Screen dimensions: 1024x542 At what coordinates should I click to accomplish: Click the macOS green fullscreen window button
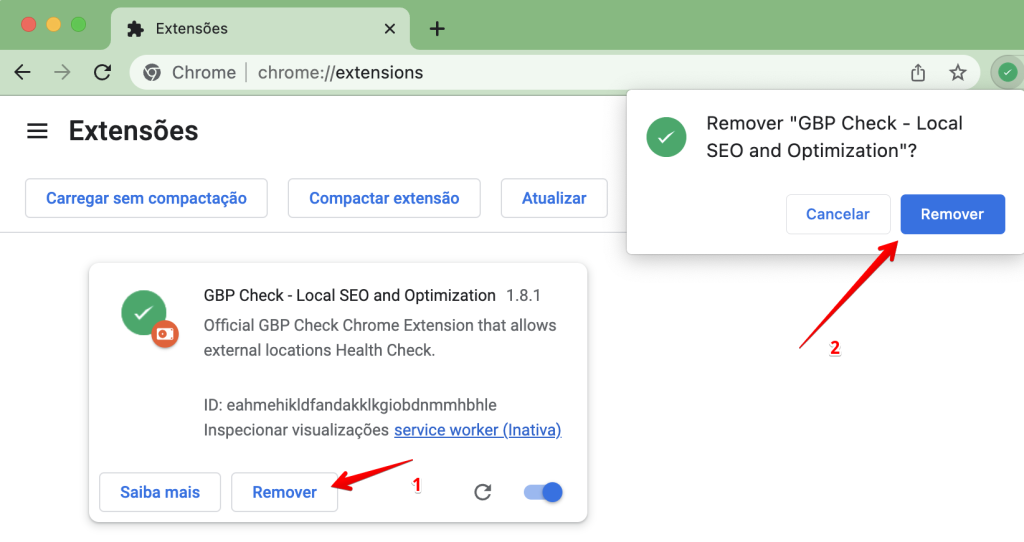(x=78, y=25)
